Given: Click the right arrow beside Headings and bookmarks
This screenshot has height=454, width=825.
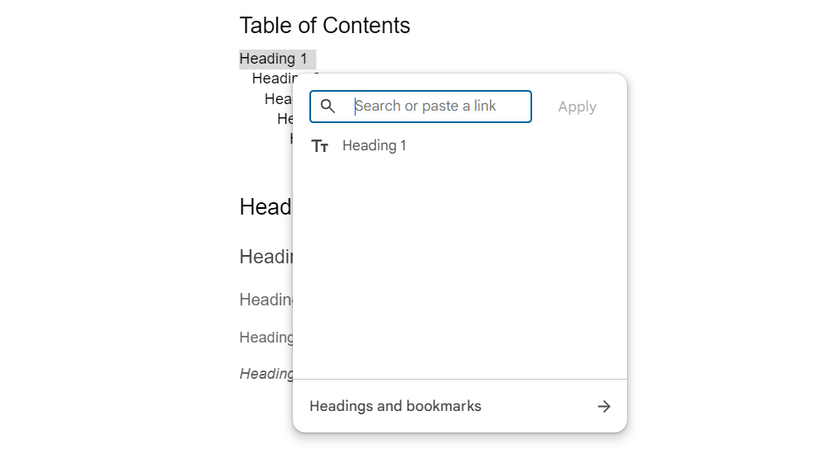Looking at the screenshot, I should [x=604, y=407].
